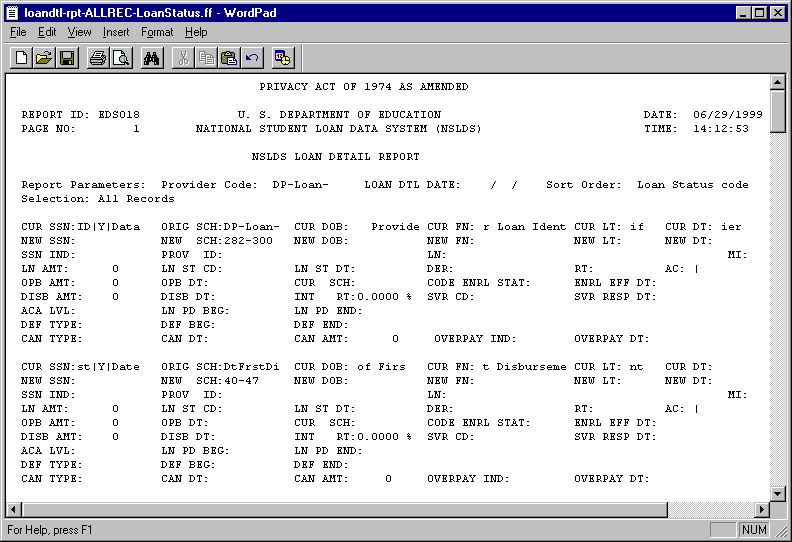The height and width of the screenshot is (542, 792).
Task: Click the horizontal scrollbar left arrow
Action: click(14, 510)
